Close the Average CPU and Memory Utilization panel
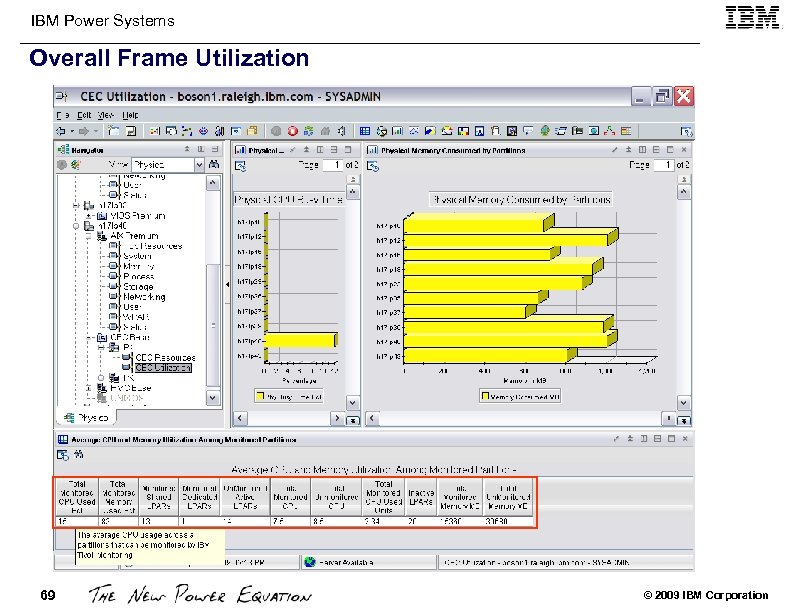791x612 pixels. pyautogui.click(x=685, y=439)
